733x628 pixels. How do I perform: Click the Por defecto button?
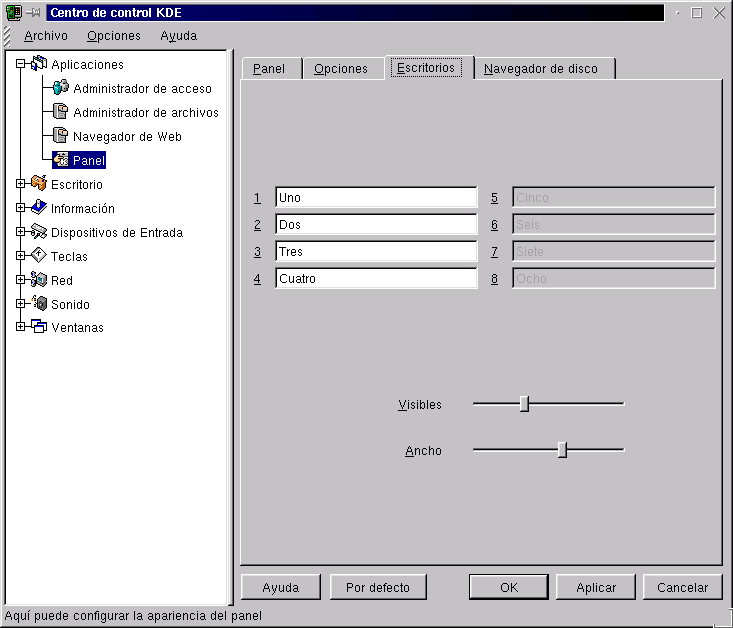[x=378, y=587]
